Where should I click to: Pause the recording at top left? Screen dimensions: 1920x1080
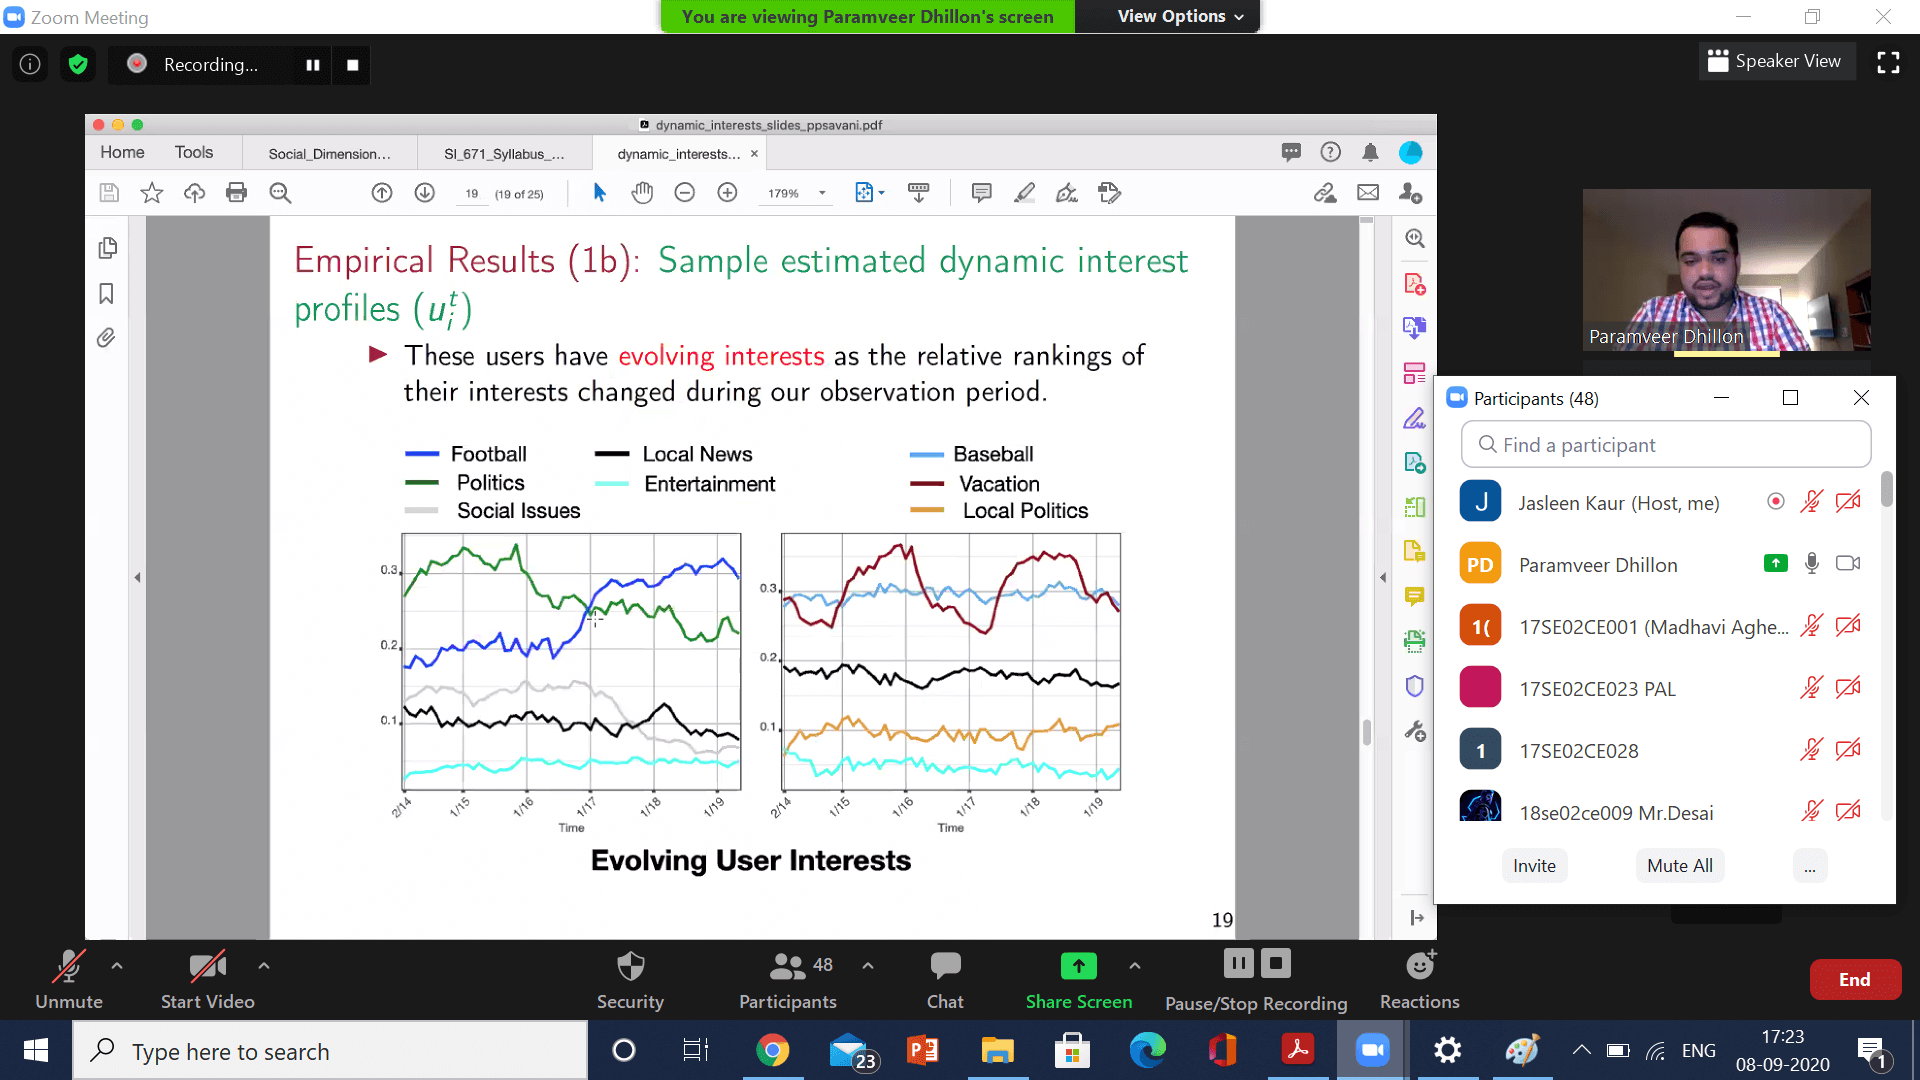(x=313, y=65)
